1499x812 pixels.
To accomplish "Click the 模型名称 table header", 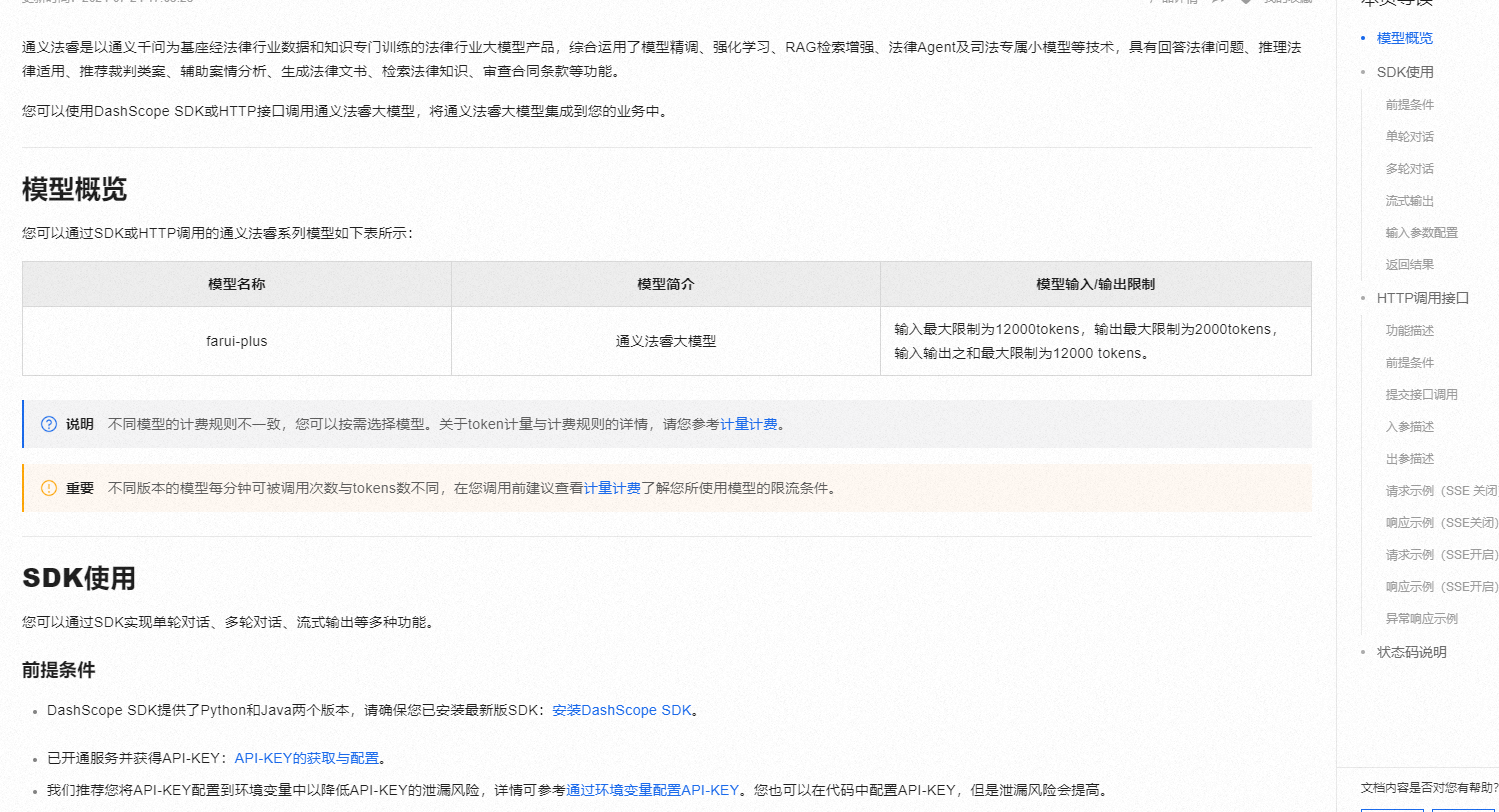I will tap(237, 284).
